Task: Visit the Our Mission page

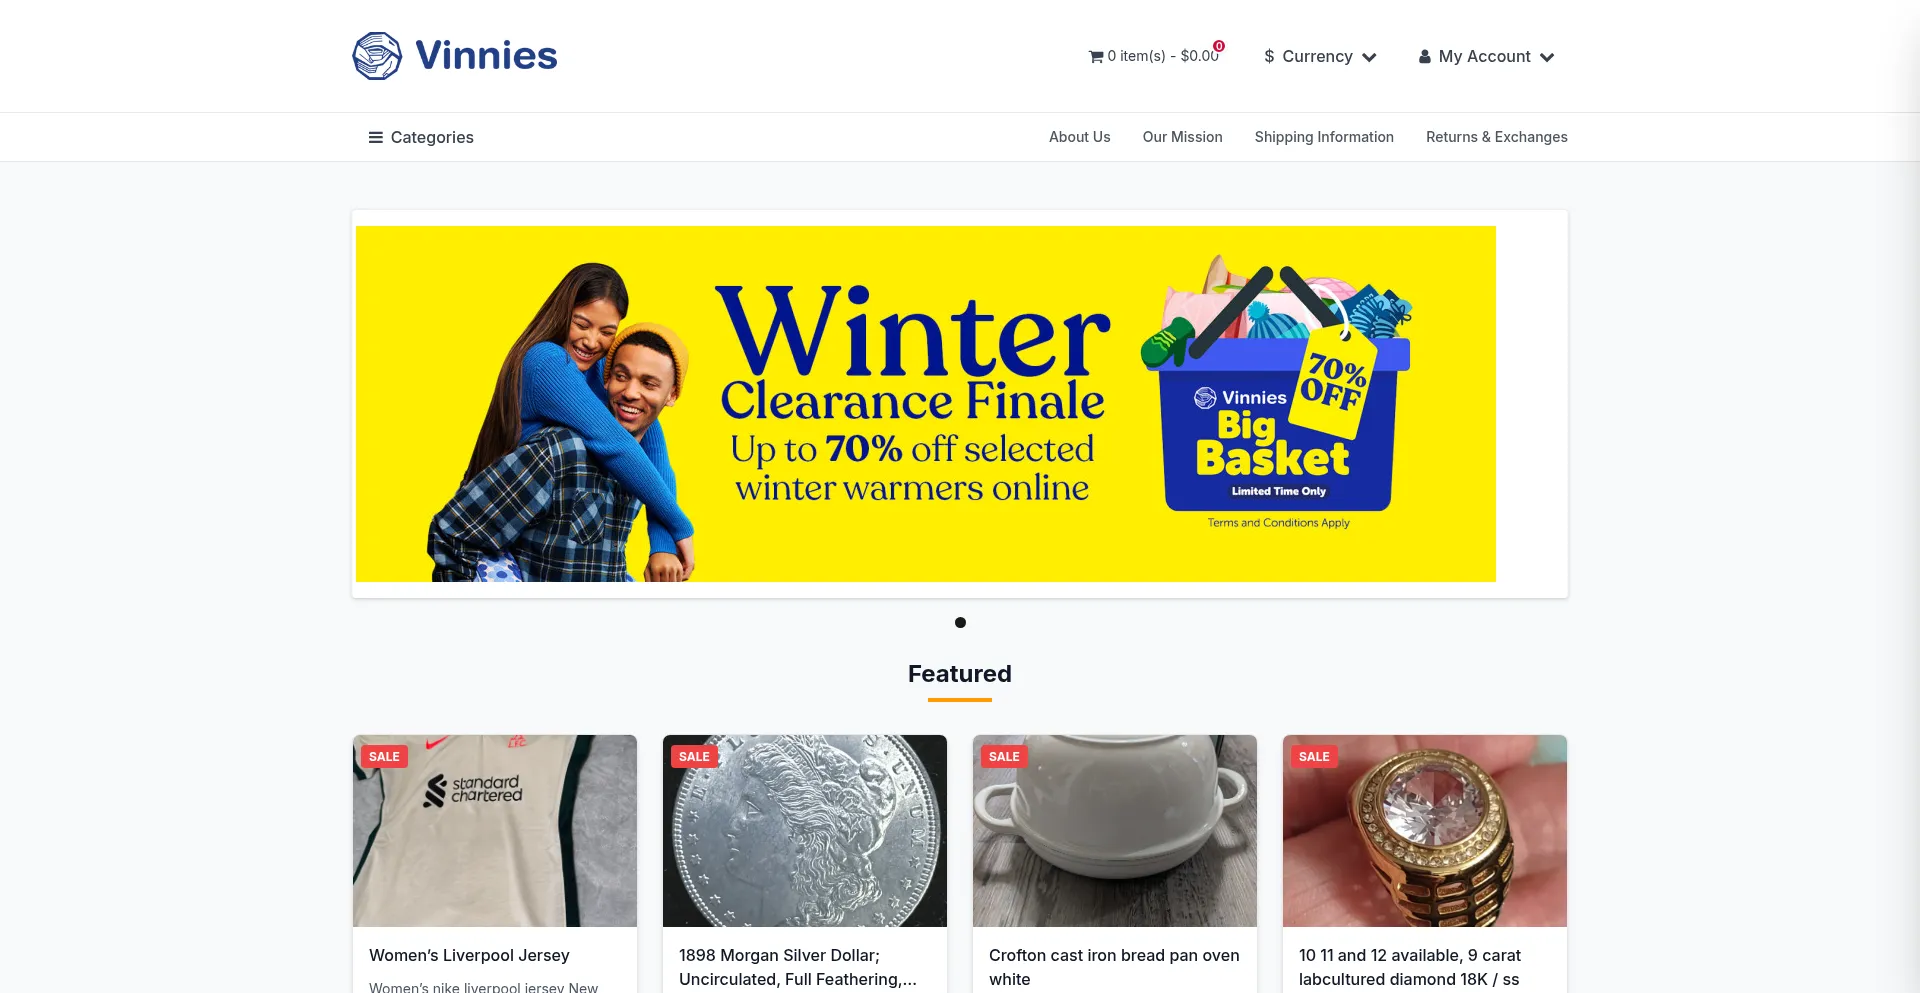Action: 1183,137
